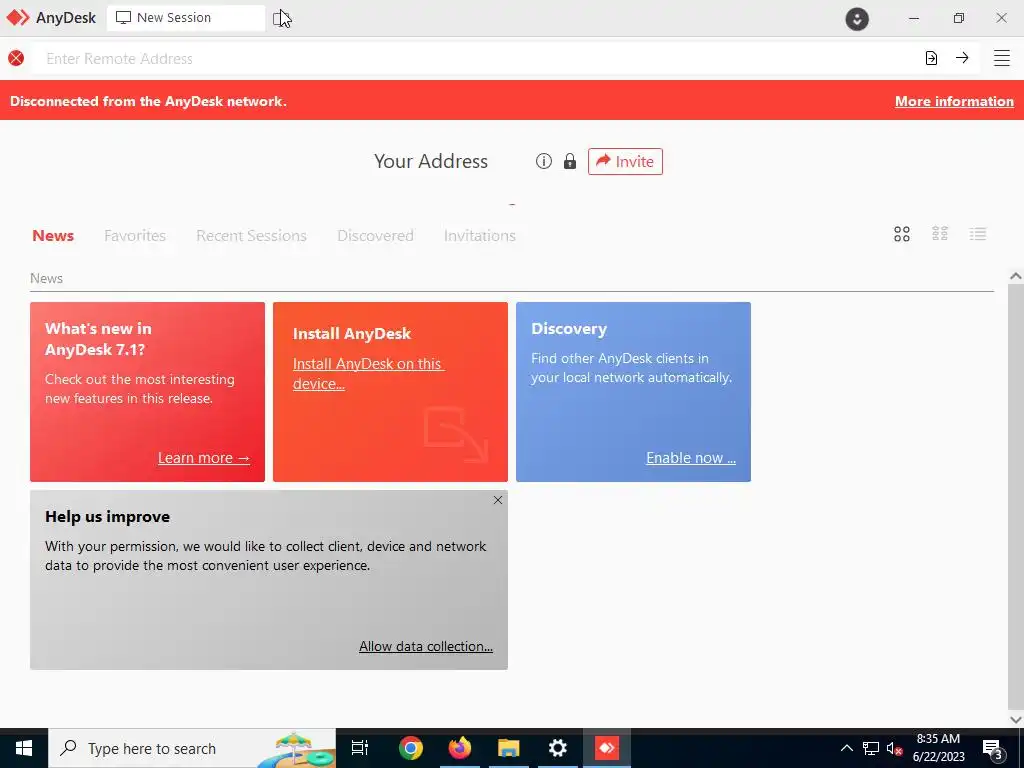Screen dimensions: 1024x768
Task: Show the Invitations tab
Action: pos(480,236)
